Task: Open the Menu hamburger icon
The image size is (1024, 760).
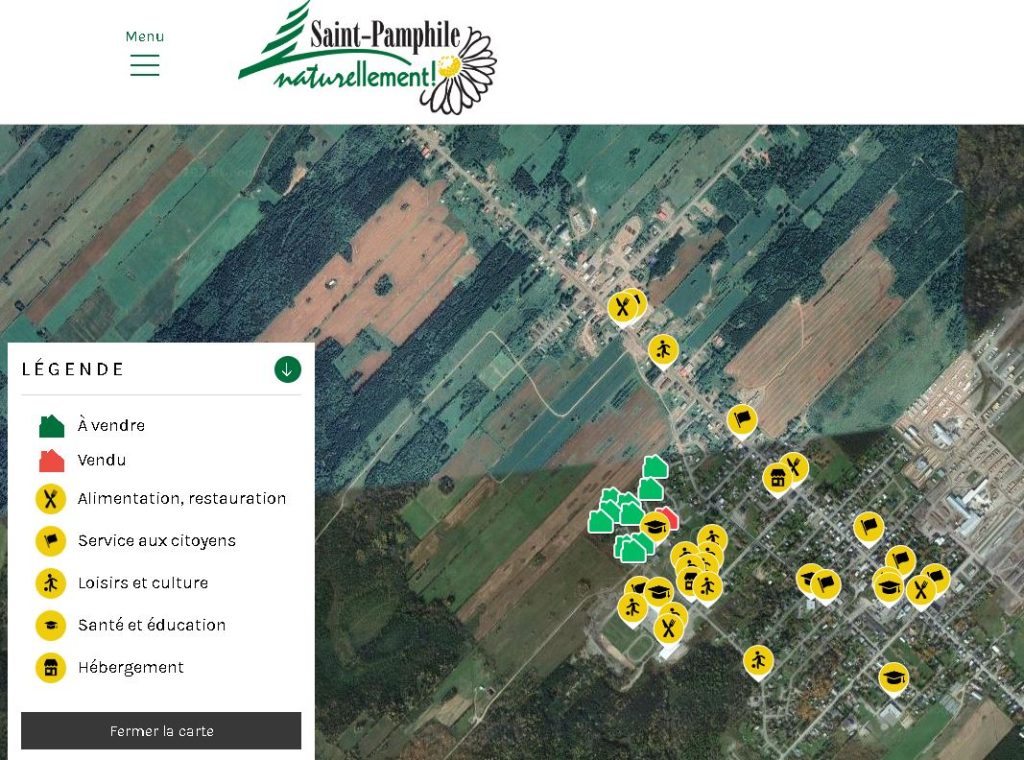Action: [x=144, y=65]
